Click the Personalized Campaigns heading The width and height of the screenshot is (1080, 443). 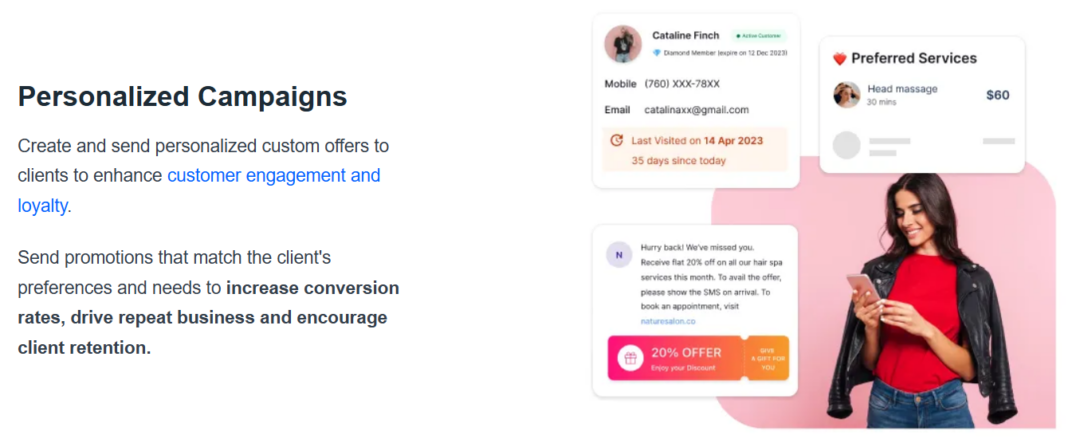click(x=183, y=97)
